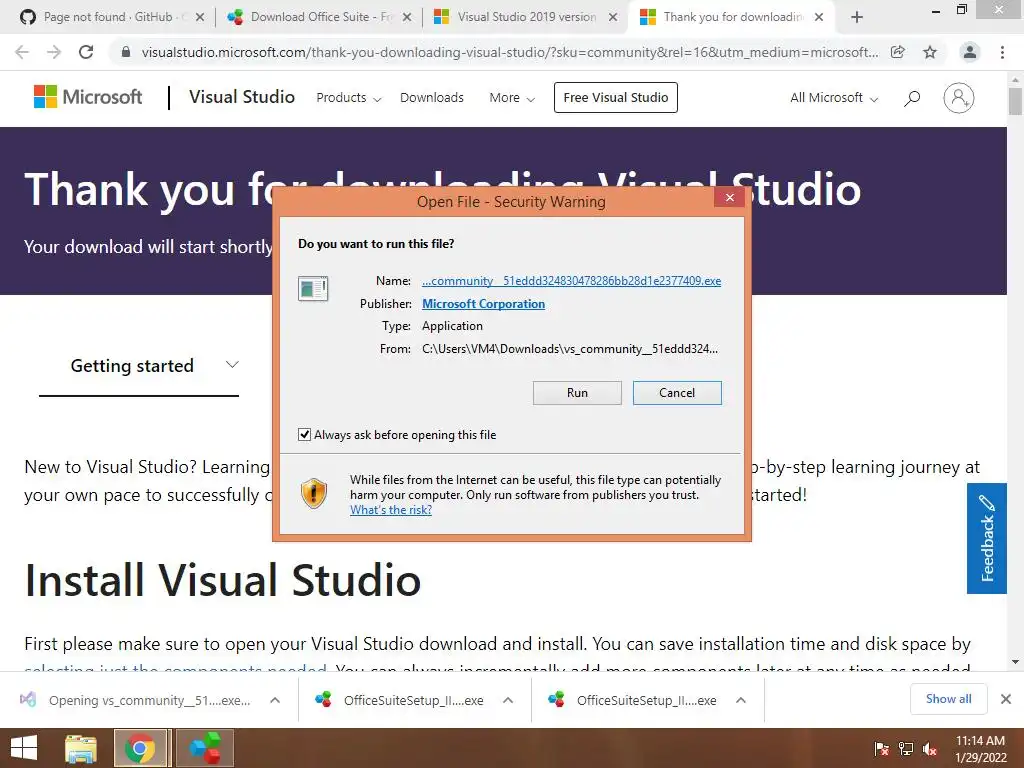Image resolution: width=1024 pixels, height=768 pixels.
Task: Switch to the Visual Studio 2019 version tab
Action: point(526,17)
